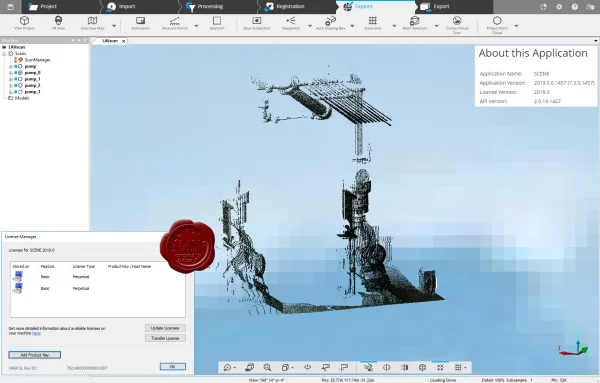Screen dimensions: 600x383
Task: Switch to the Project tab
Action: pos(61,7)
